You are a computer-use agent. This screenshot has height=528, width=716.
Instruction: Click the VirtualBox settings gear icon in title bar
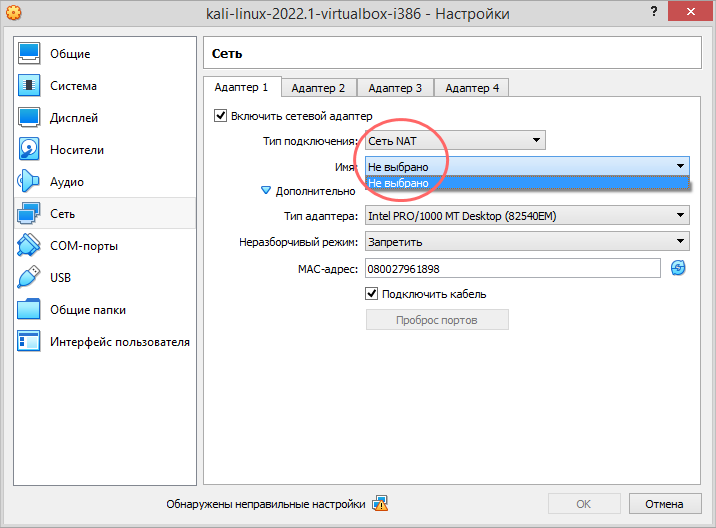point(14,13)
